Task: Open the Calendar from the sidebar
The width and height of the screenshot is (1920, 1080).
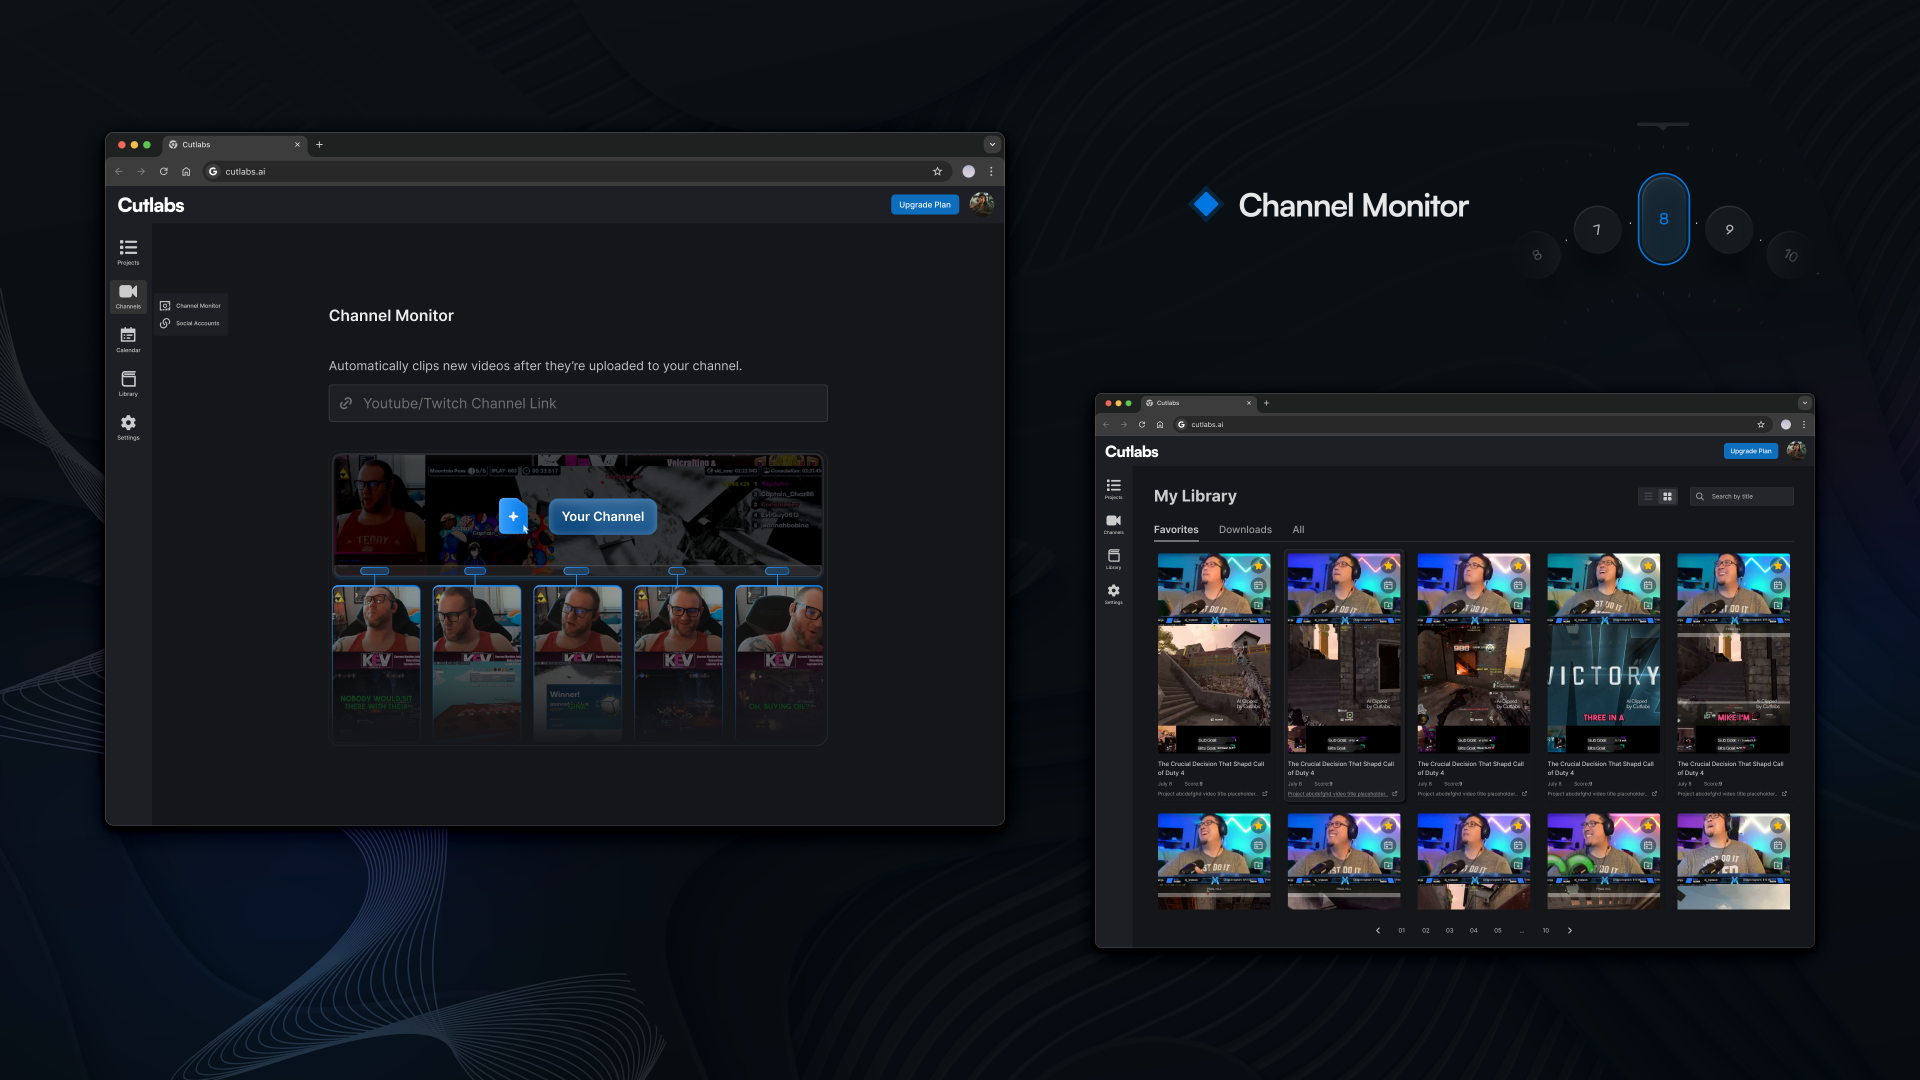Action: click(x=128, y=340)
